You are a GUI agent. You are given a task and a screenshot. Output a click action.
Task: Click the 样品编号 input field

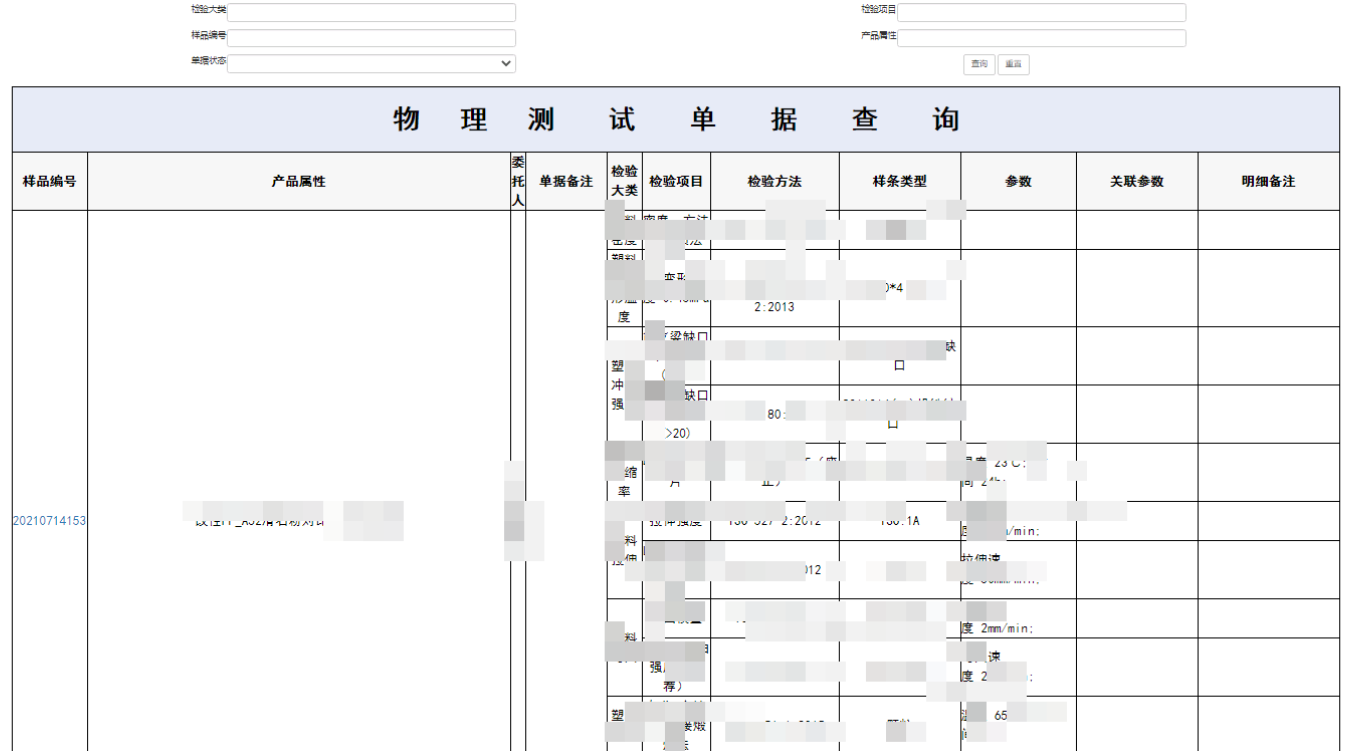tap(372, 38)
